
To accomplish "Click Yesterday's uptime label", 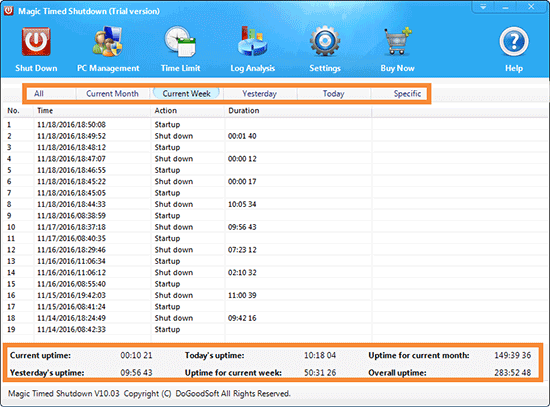I will 47,373.
